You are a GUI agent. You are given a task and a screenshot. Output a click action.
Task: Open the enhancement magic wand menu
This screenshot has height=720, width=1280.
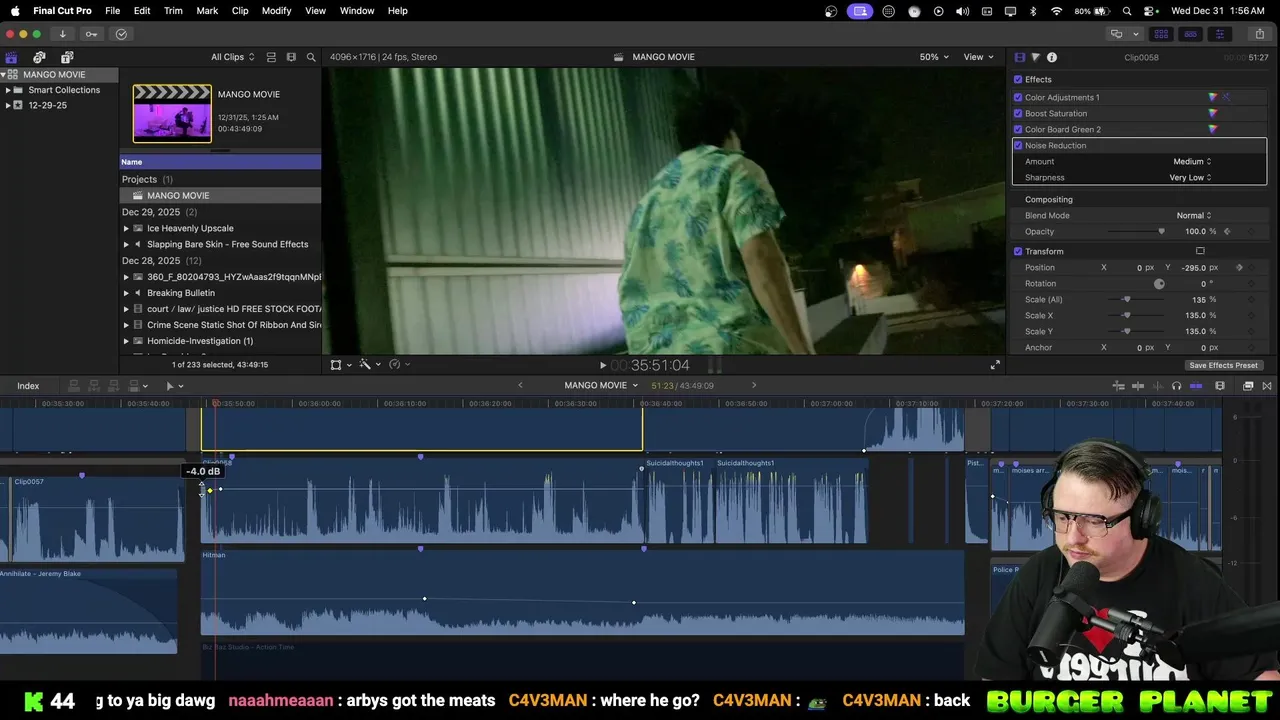point(368,365)
